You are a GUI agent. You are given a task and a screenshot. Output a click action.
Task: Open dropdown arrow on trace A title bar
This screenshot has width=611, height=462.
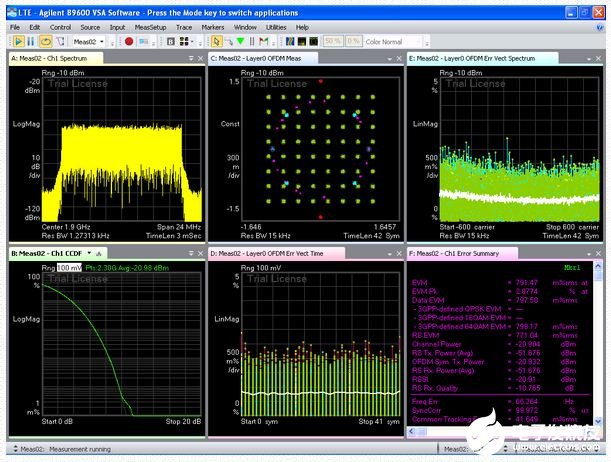point(189,59)
